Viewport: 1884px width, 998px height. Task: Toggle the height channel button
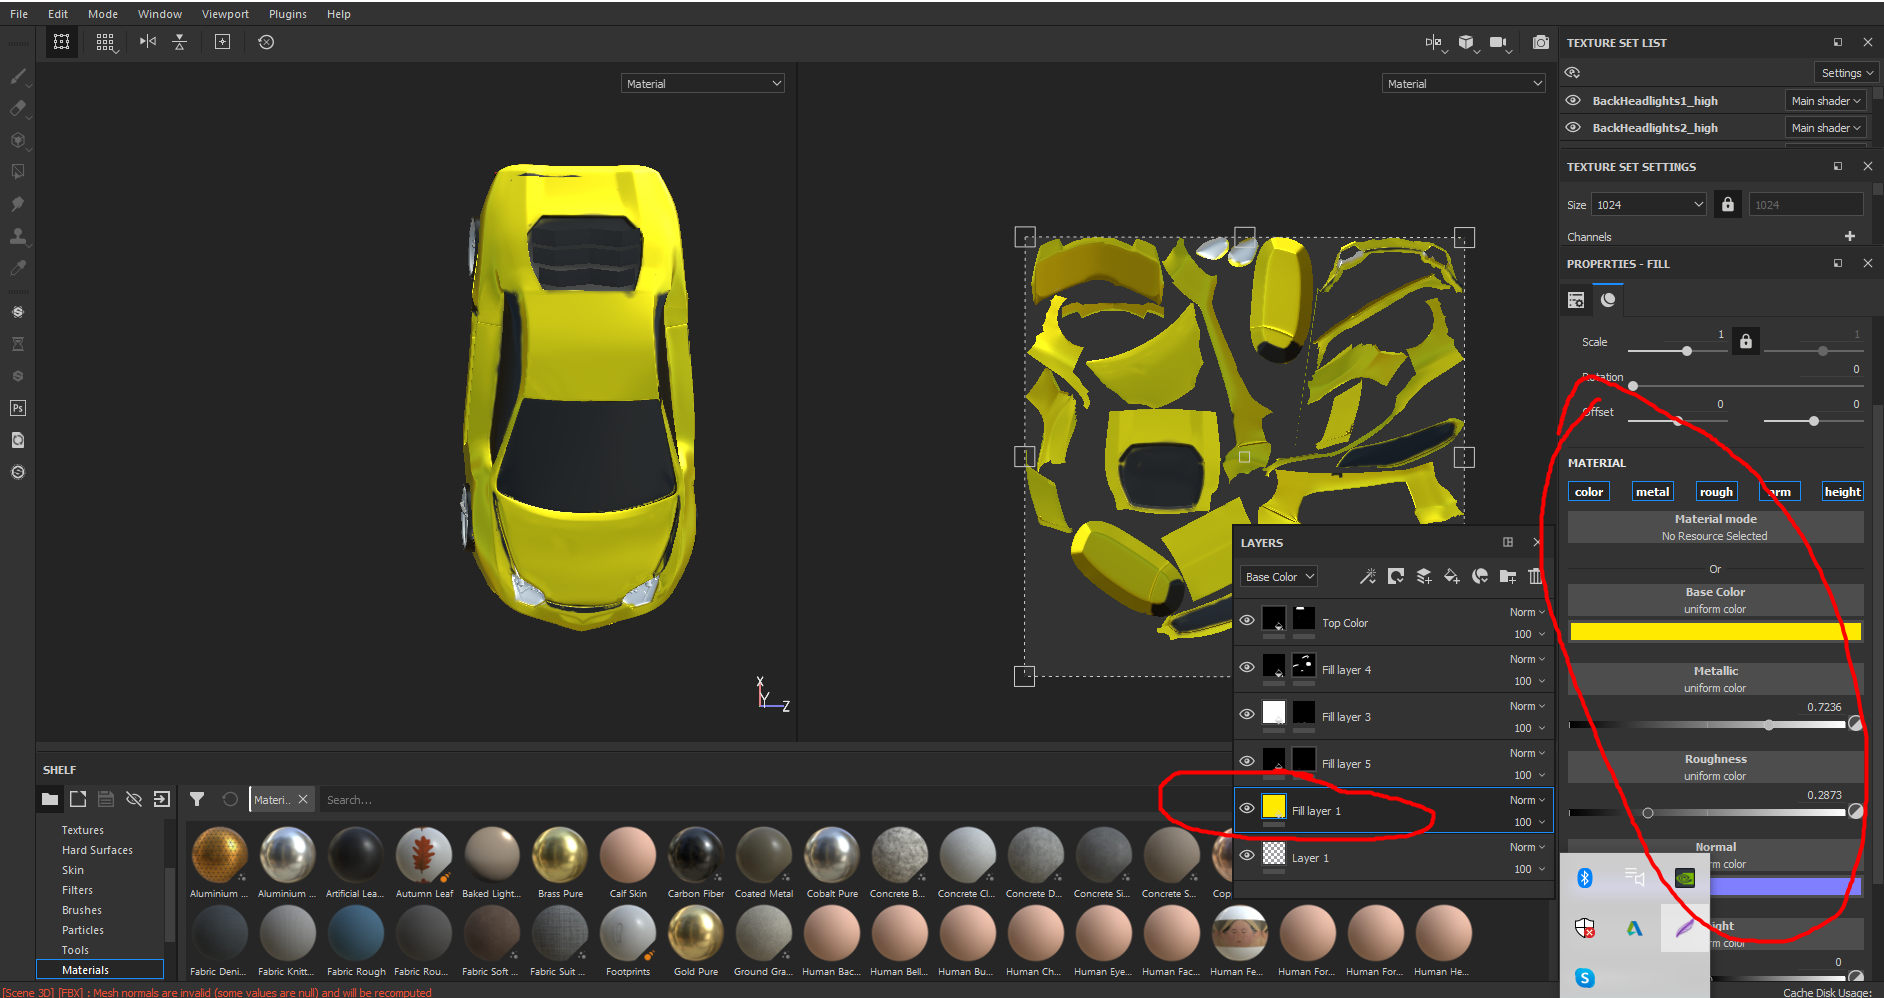coord(1842,491)
